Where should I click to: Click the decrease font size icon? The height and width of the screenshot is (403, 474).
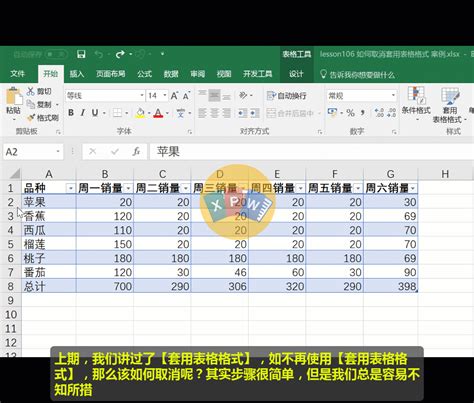pyautogui.click(x=186, y=96)
